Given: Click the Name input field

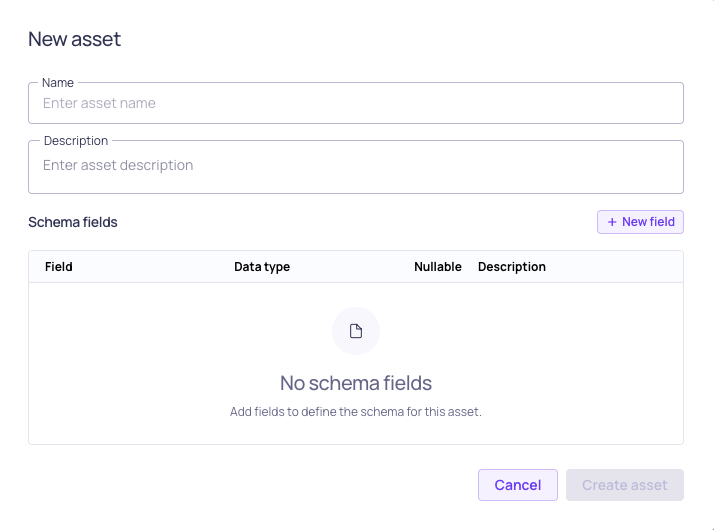Looking at the screenshot, I should coord(356,103).
